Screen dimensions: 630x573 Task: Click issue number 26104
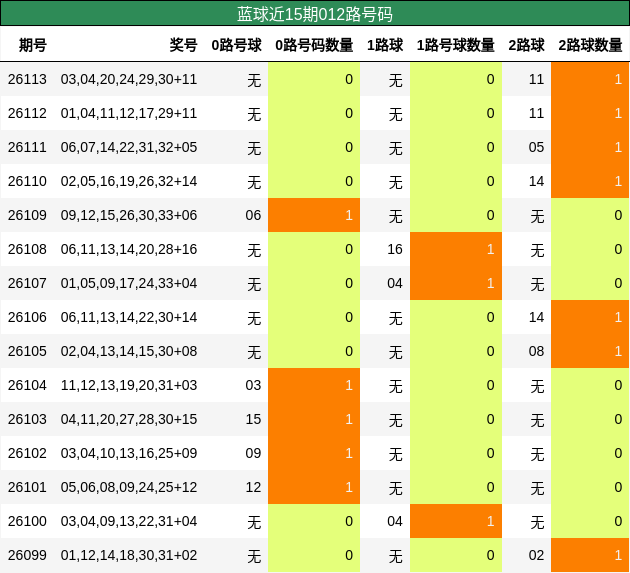pos(27,385)
